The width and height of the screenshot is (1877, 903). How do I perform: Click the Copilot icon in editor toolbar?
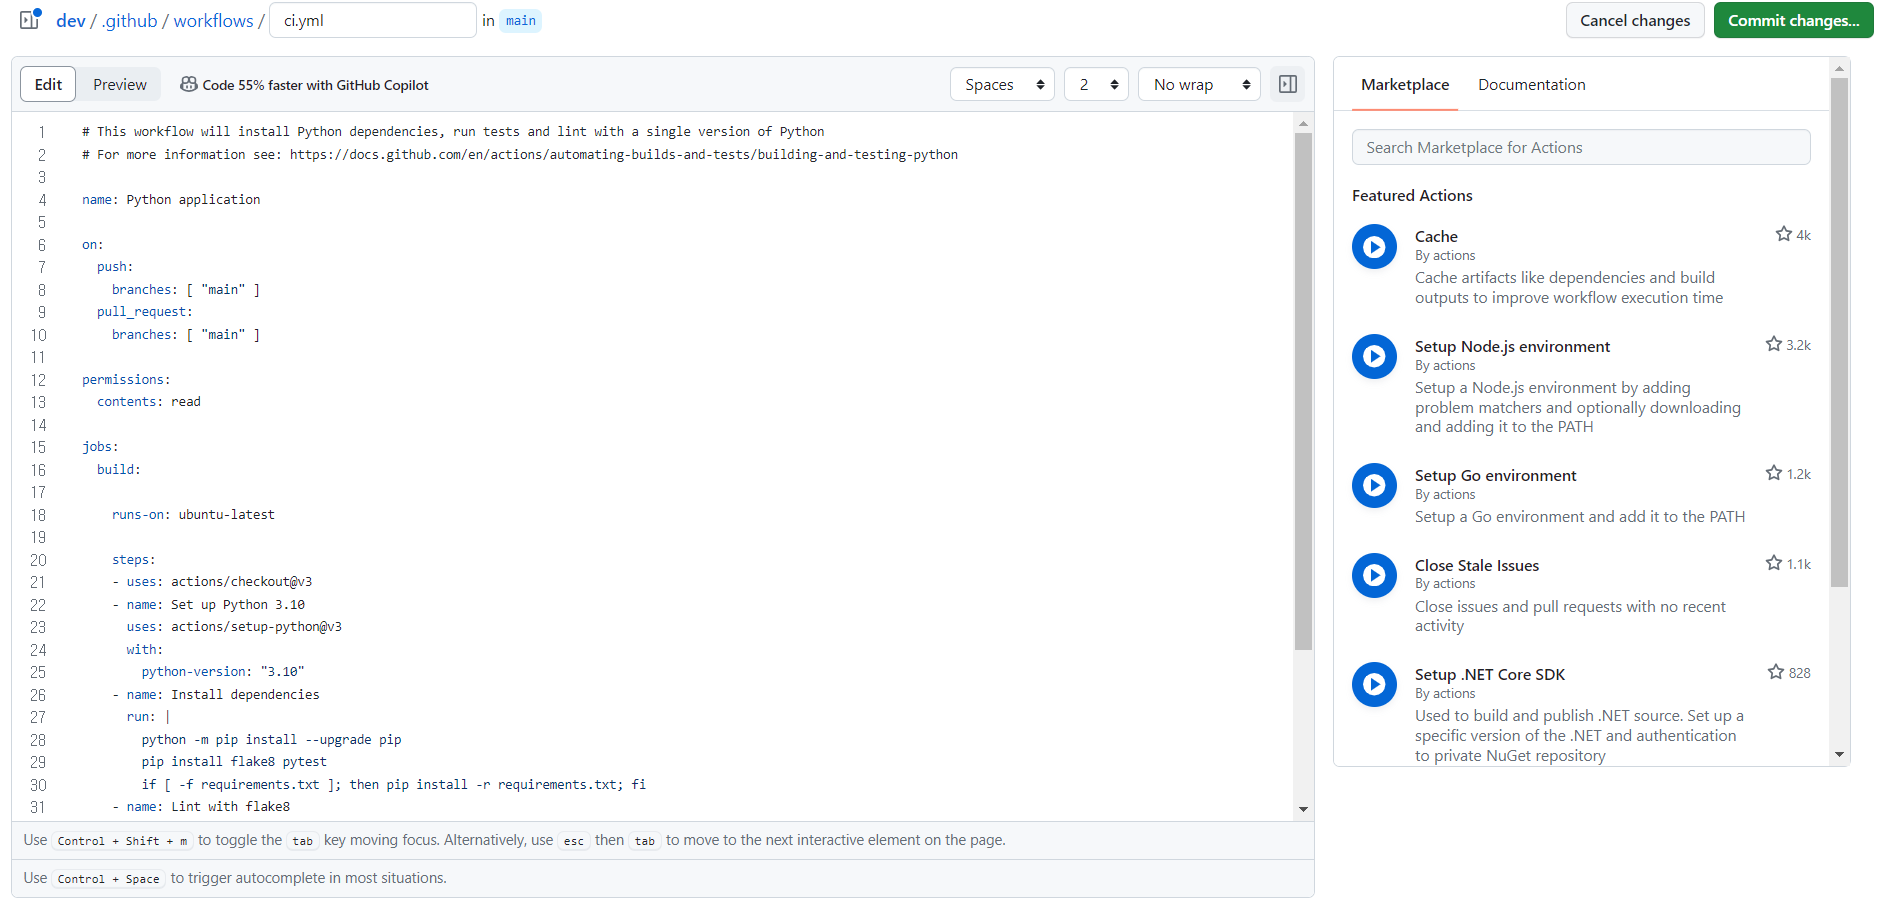coord(188,85)
